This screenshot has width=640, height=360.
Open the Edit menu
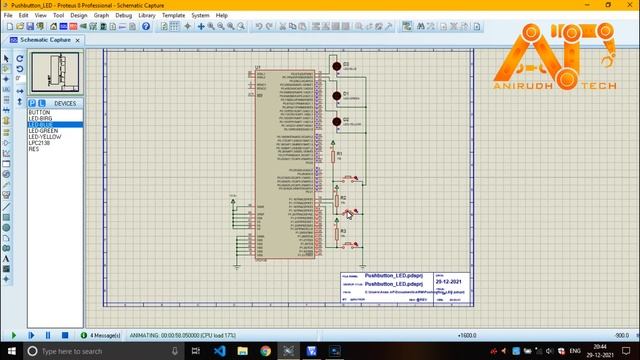24,15
